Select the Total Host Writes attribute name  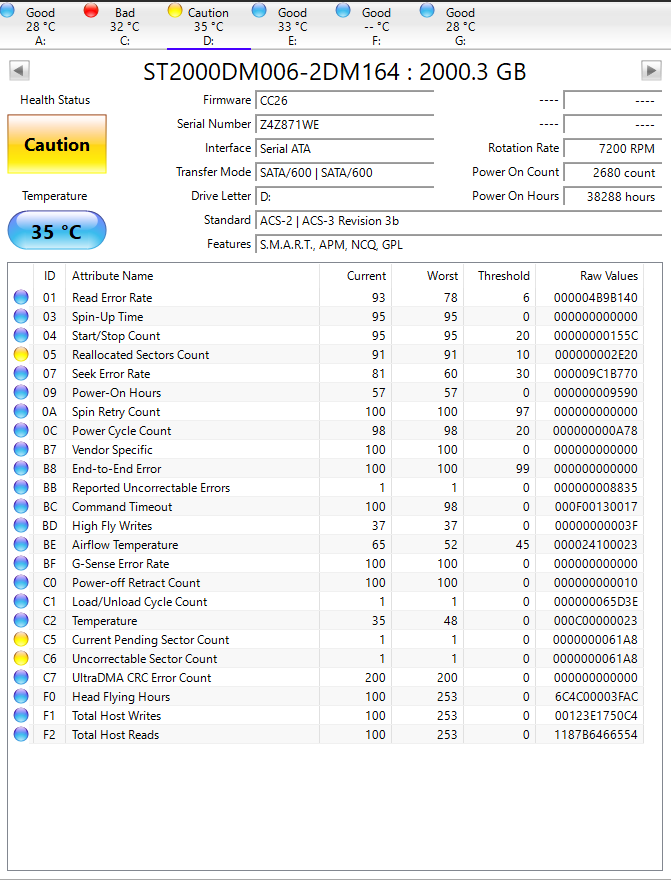(116, 716)
